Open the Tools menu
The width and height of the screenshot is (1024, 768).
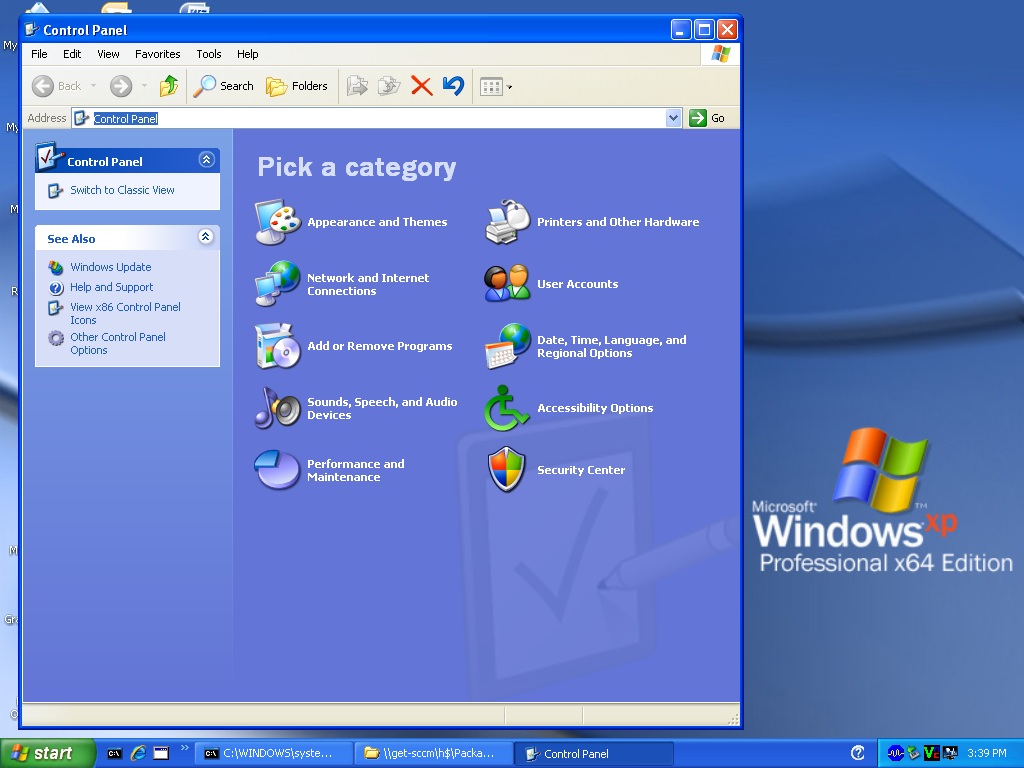coord(208,54)
